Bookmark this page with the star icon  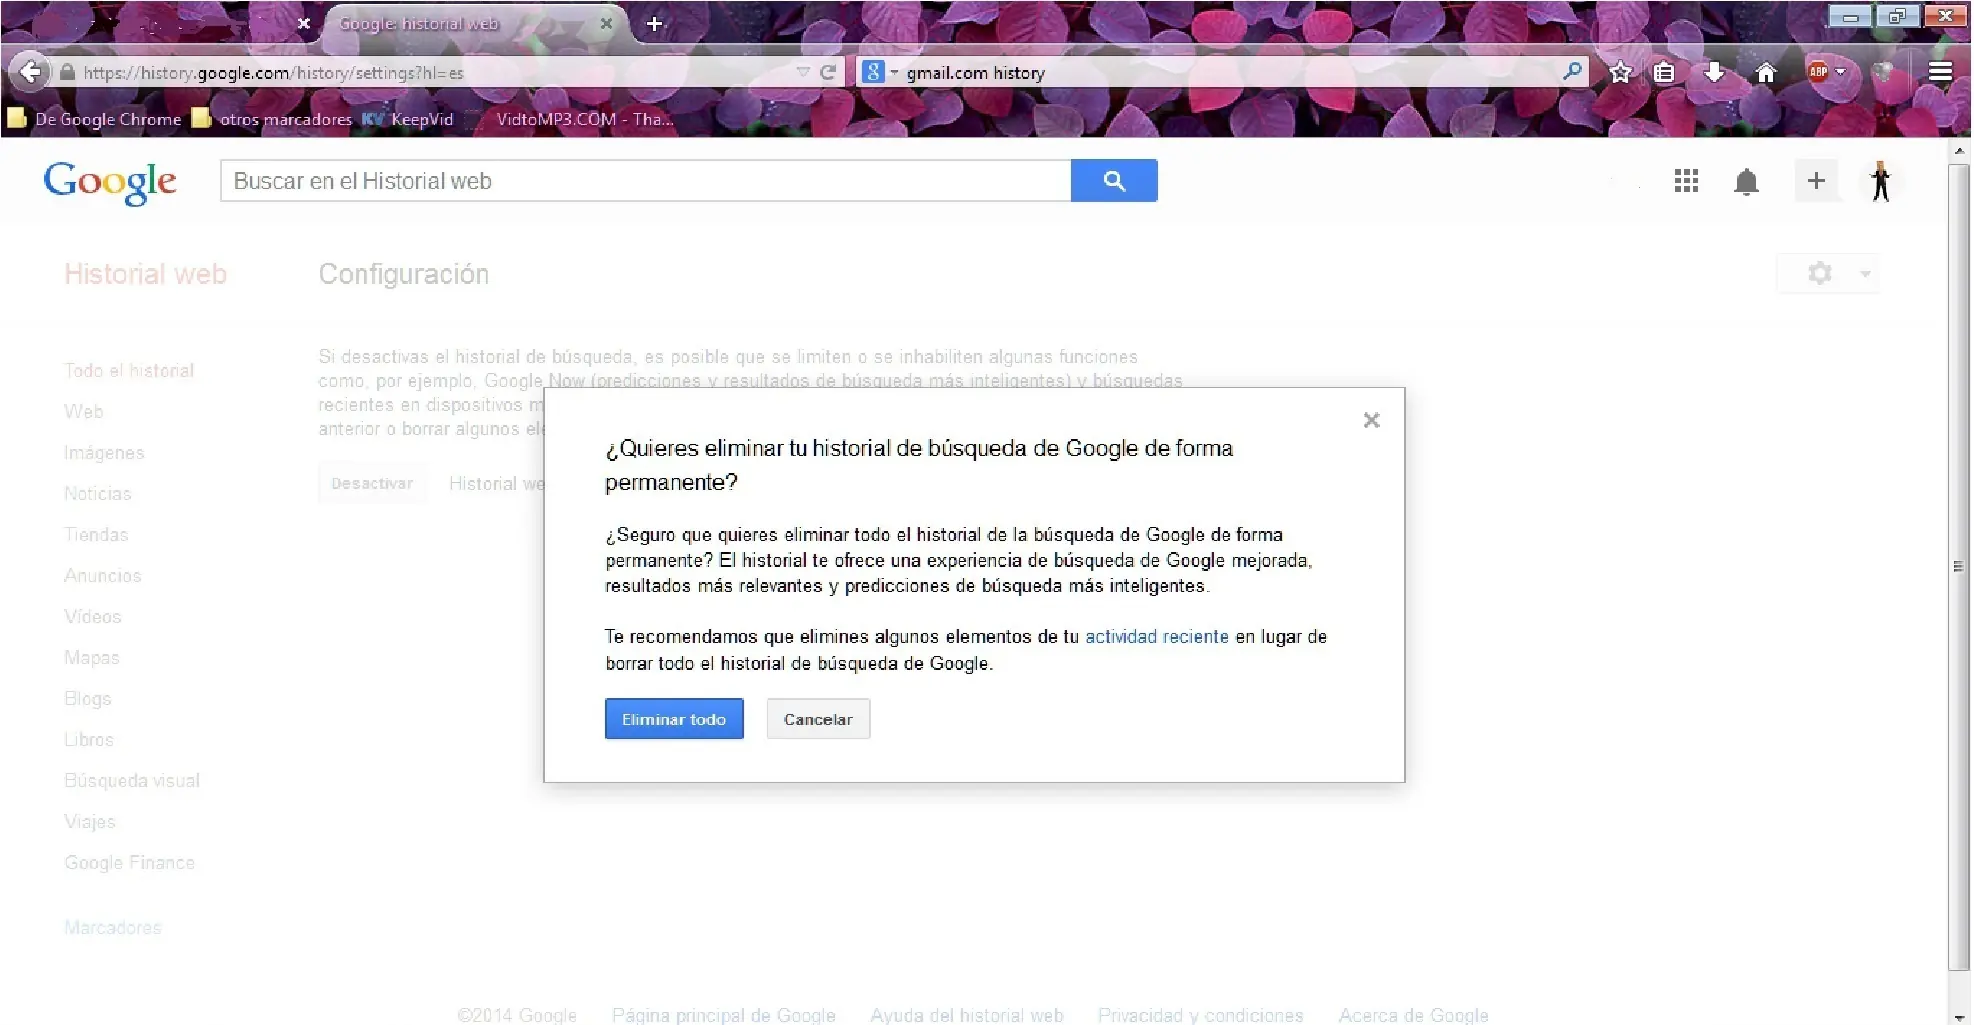[1621, 72]
